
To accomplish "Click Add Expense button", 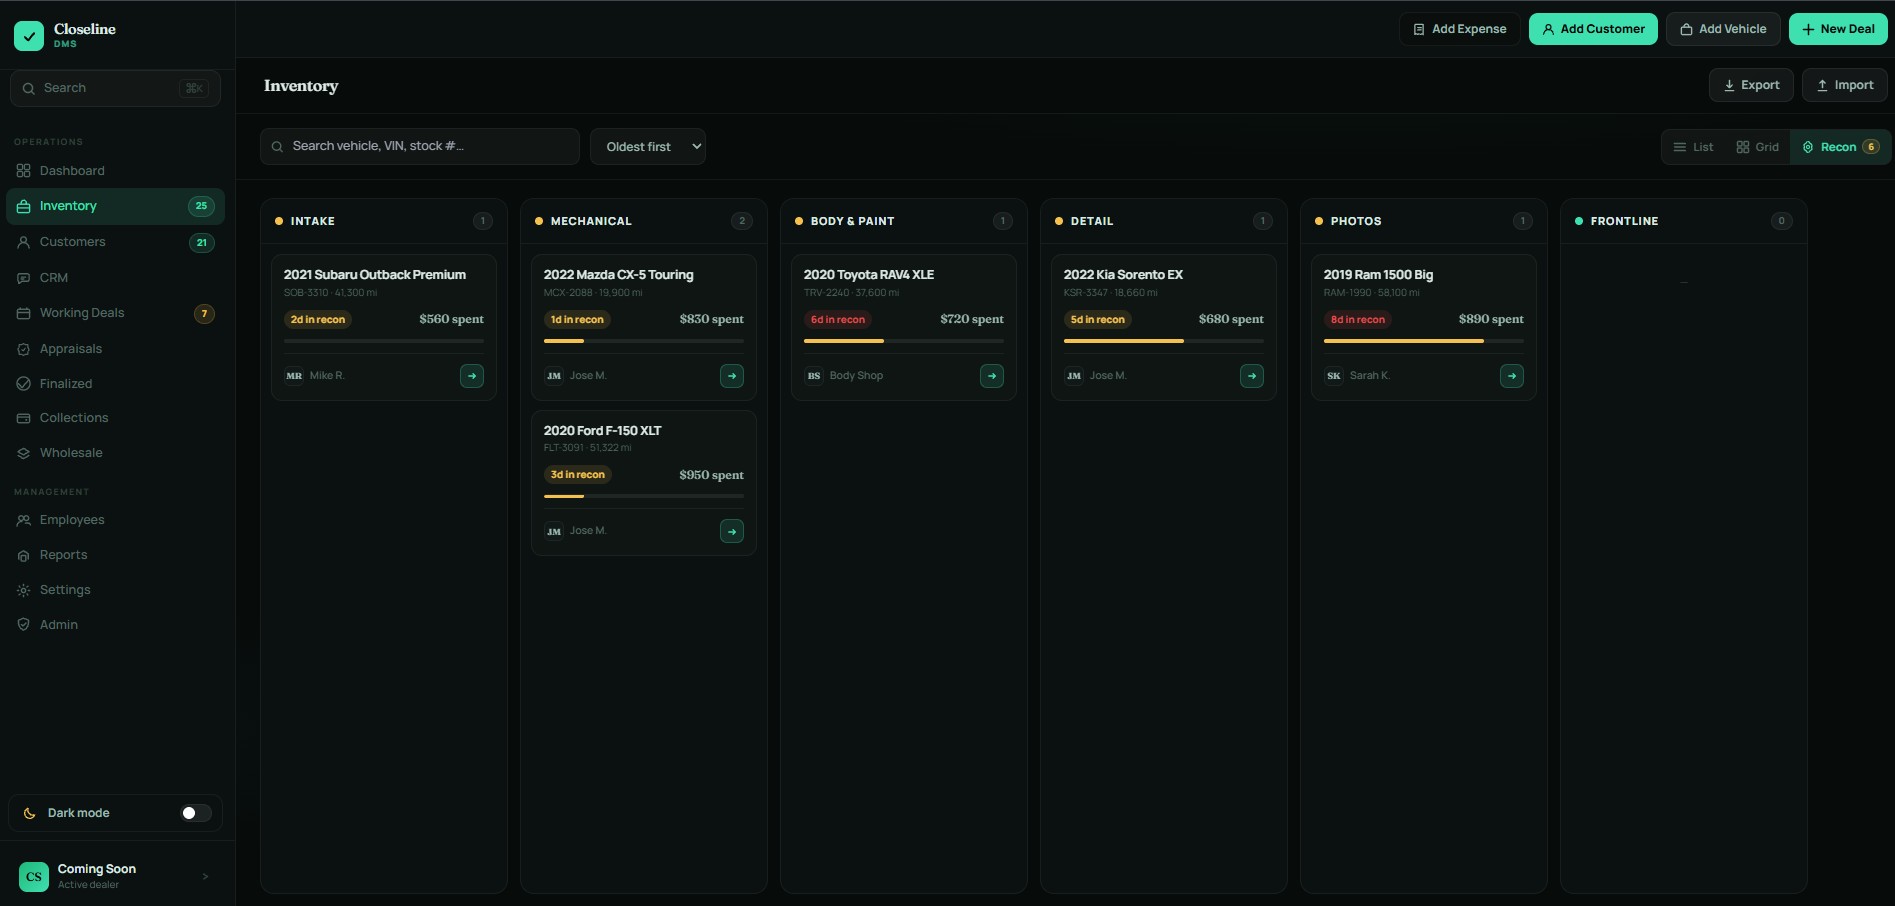I will [1460, 29].
